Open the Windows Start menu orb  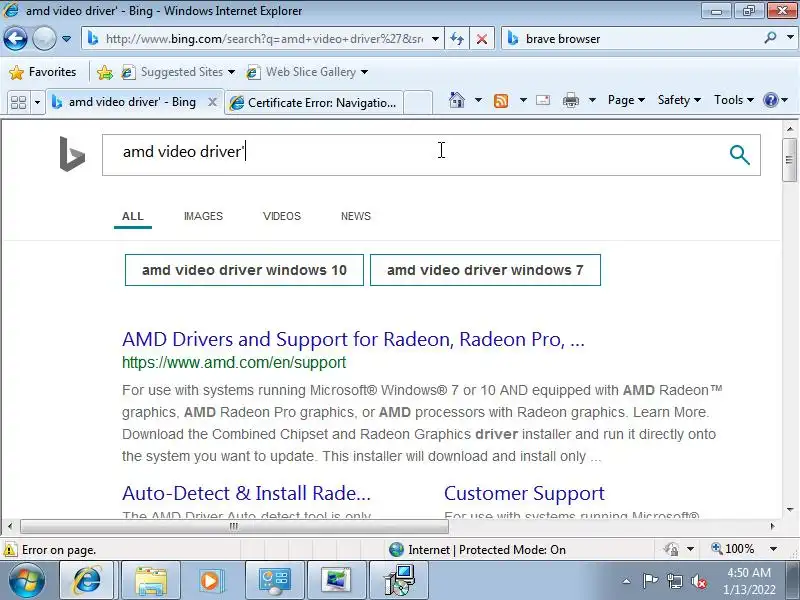coord(27,581)
